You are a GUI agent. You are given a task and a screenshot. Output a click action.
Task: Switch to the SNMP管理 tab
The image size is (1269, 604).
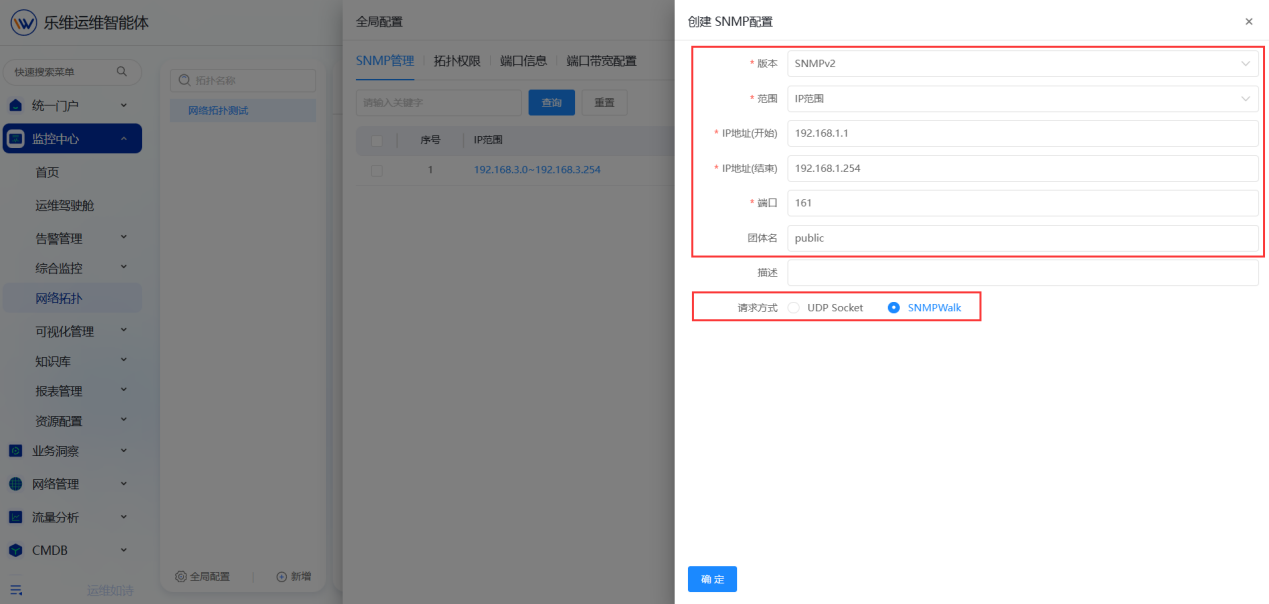385,61
